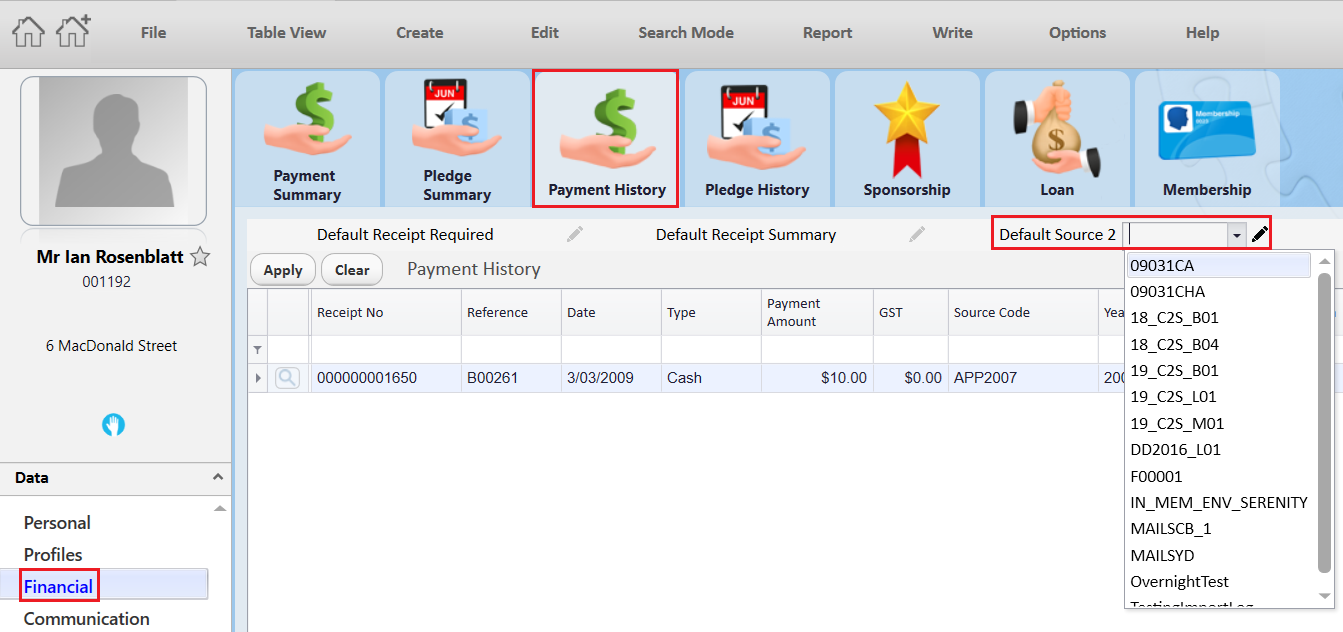This screenshot has height=632, width=1343.
Task: Click the magnifier icon on receipt 000000001650 row
Action: [x=287, y=378]
